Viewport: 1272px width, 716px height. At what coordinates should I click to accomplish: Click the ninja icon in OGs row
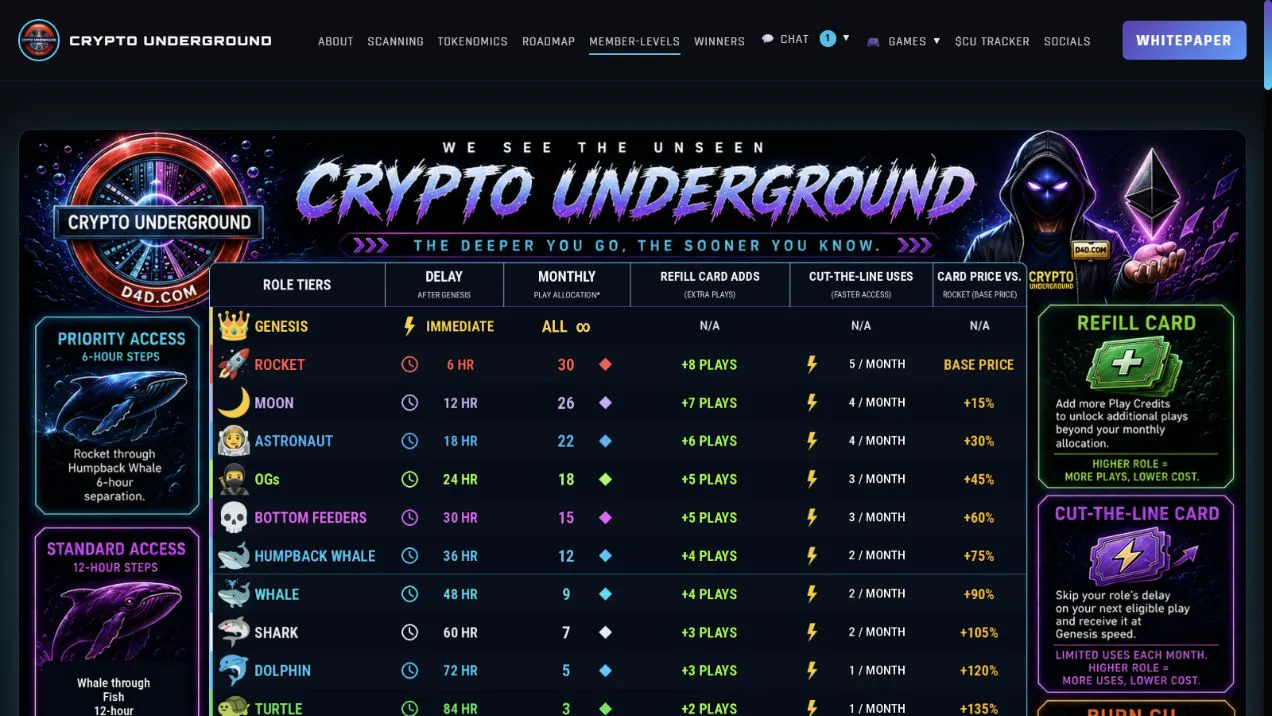[x=233, y=479]
